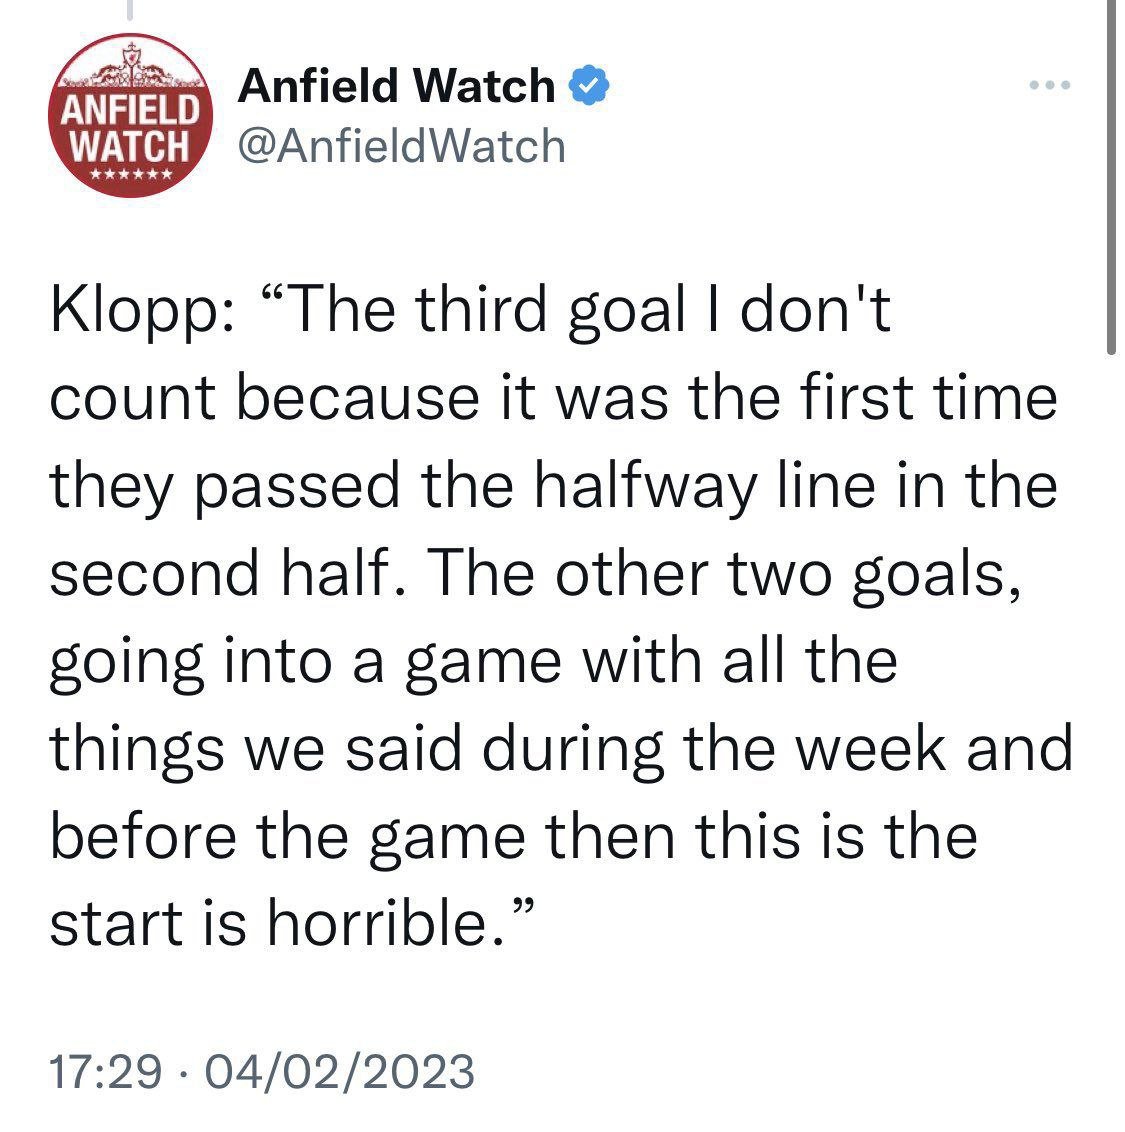
Task: Click the words "third goal" in the tweet
Action: pos(550,312)
